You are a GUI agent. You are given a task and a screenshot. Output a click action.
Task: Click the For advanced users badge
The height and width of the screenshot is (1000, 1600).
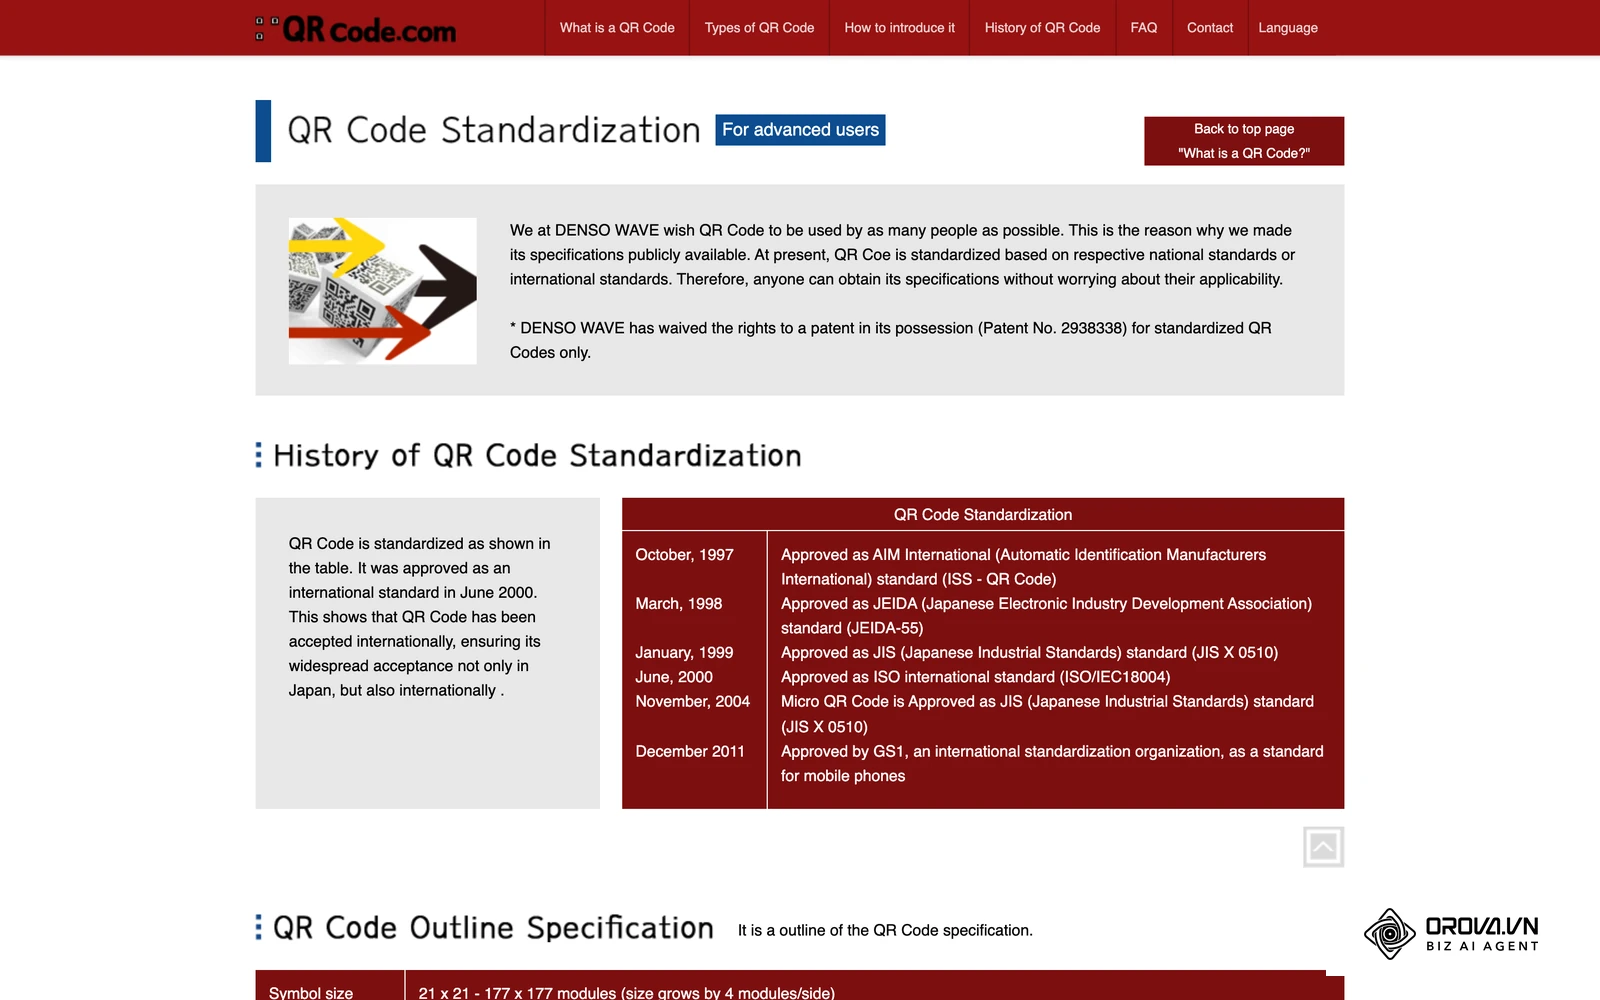(800, 130)
